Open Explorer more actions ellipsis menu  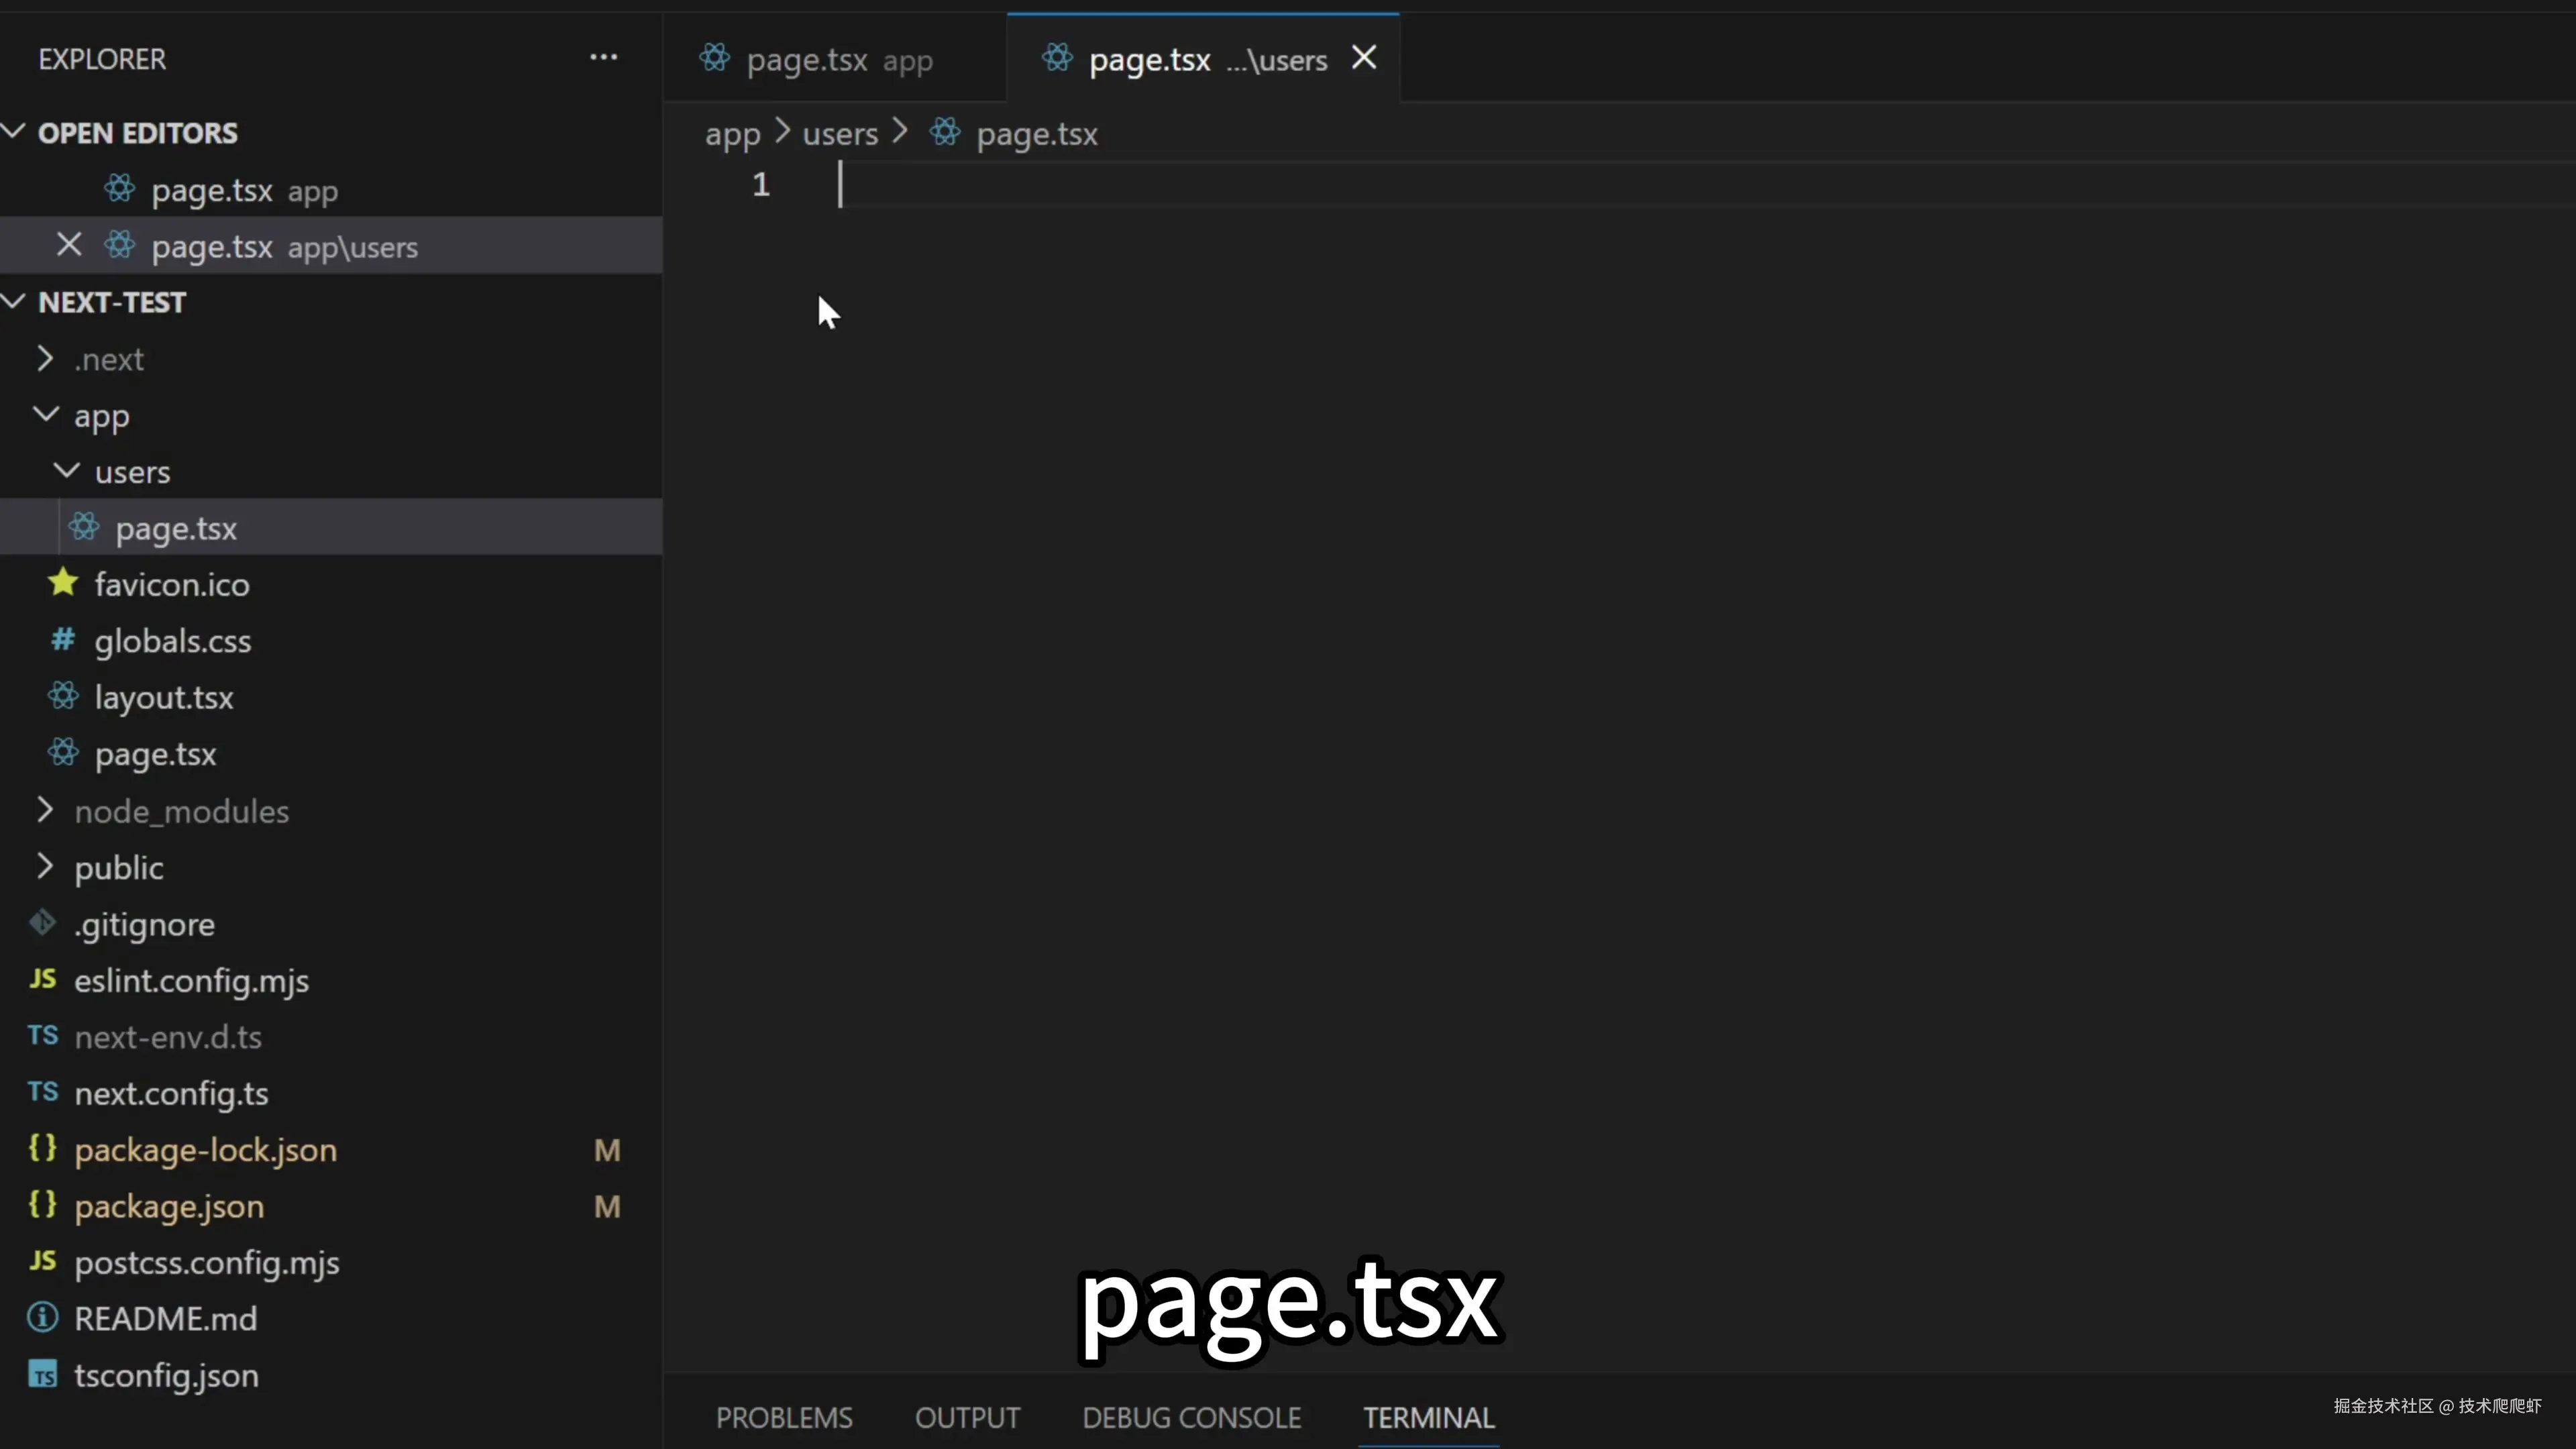tap(603, 58)
